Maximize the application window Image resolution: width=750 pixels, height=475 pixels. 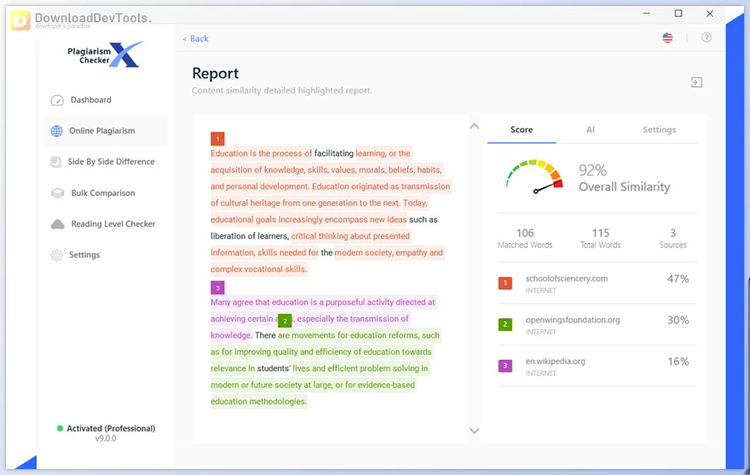[678, 13]
